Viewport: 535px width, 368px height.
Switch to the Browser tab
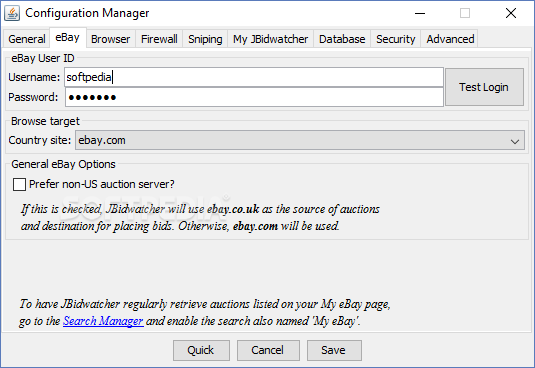(x=110, y=39)
